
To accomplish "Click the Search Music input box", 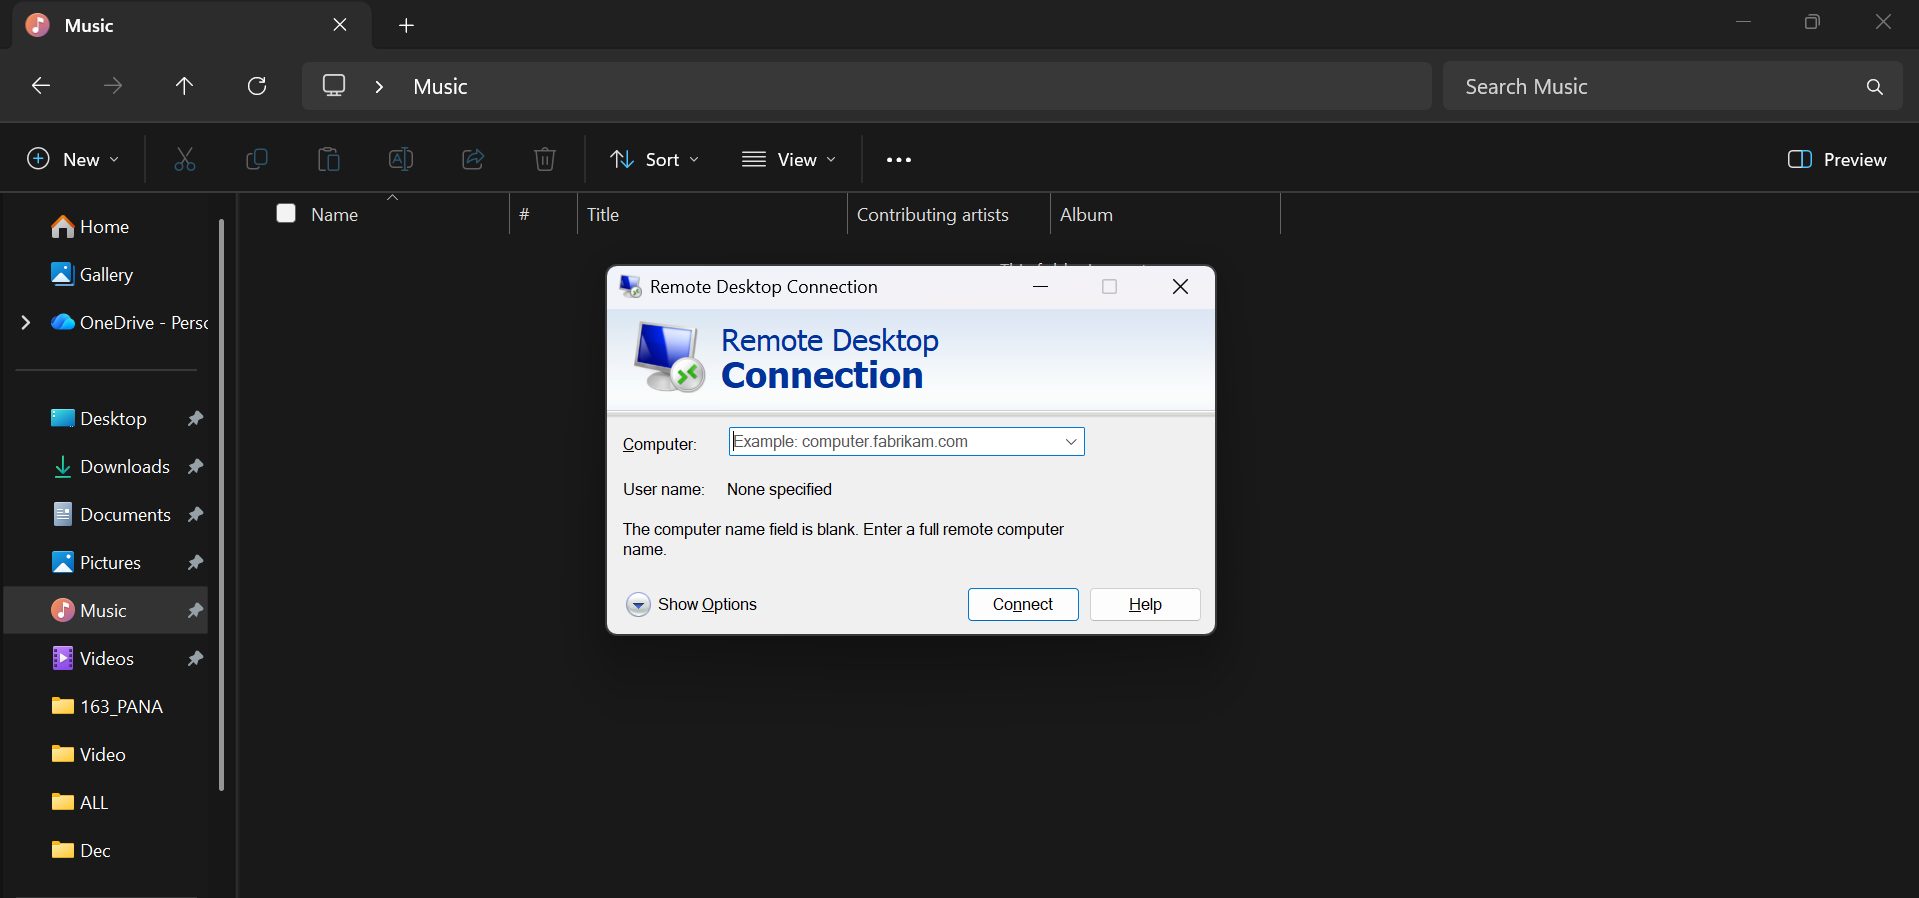I will click(1650, 87).
